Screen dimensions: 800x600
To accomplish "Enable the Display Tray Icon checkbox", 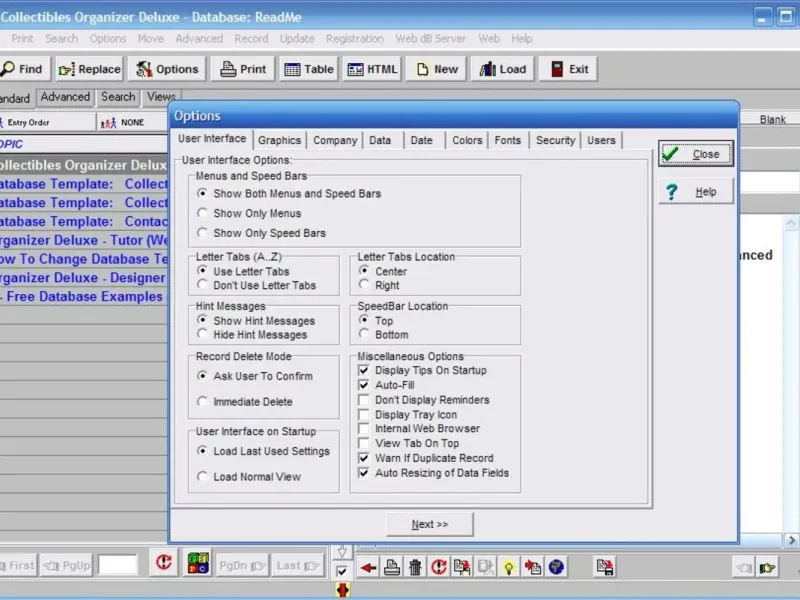I will pos(364,414).
